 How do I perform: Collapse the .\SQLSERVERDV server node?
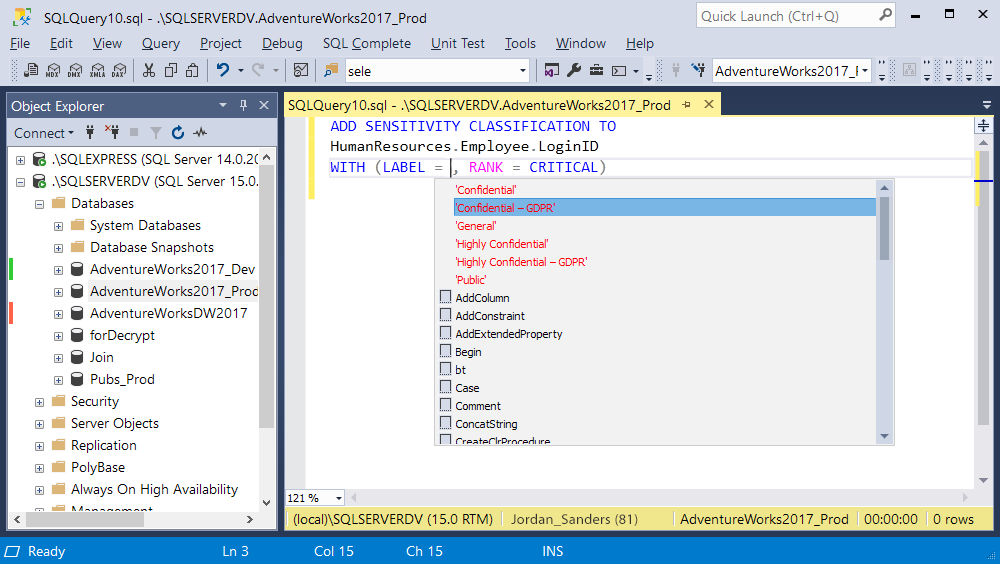[x=20, y=182]
